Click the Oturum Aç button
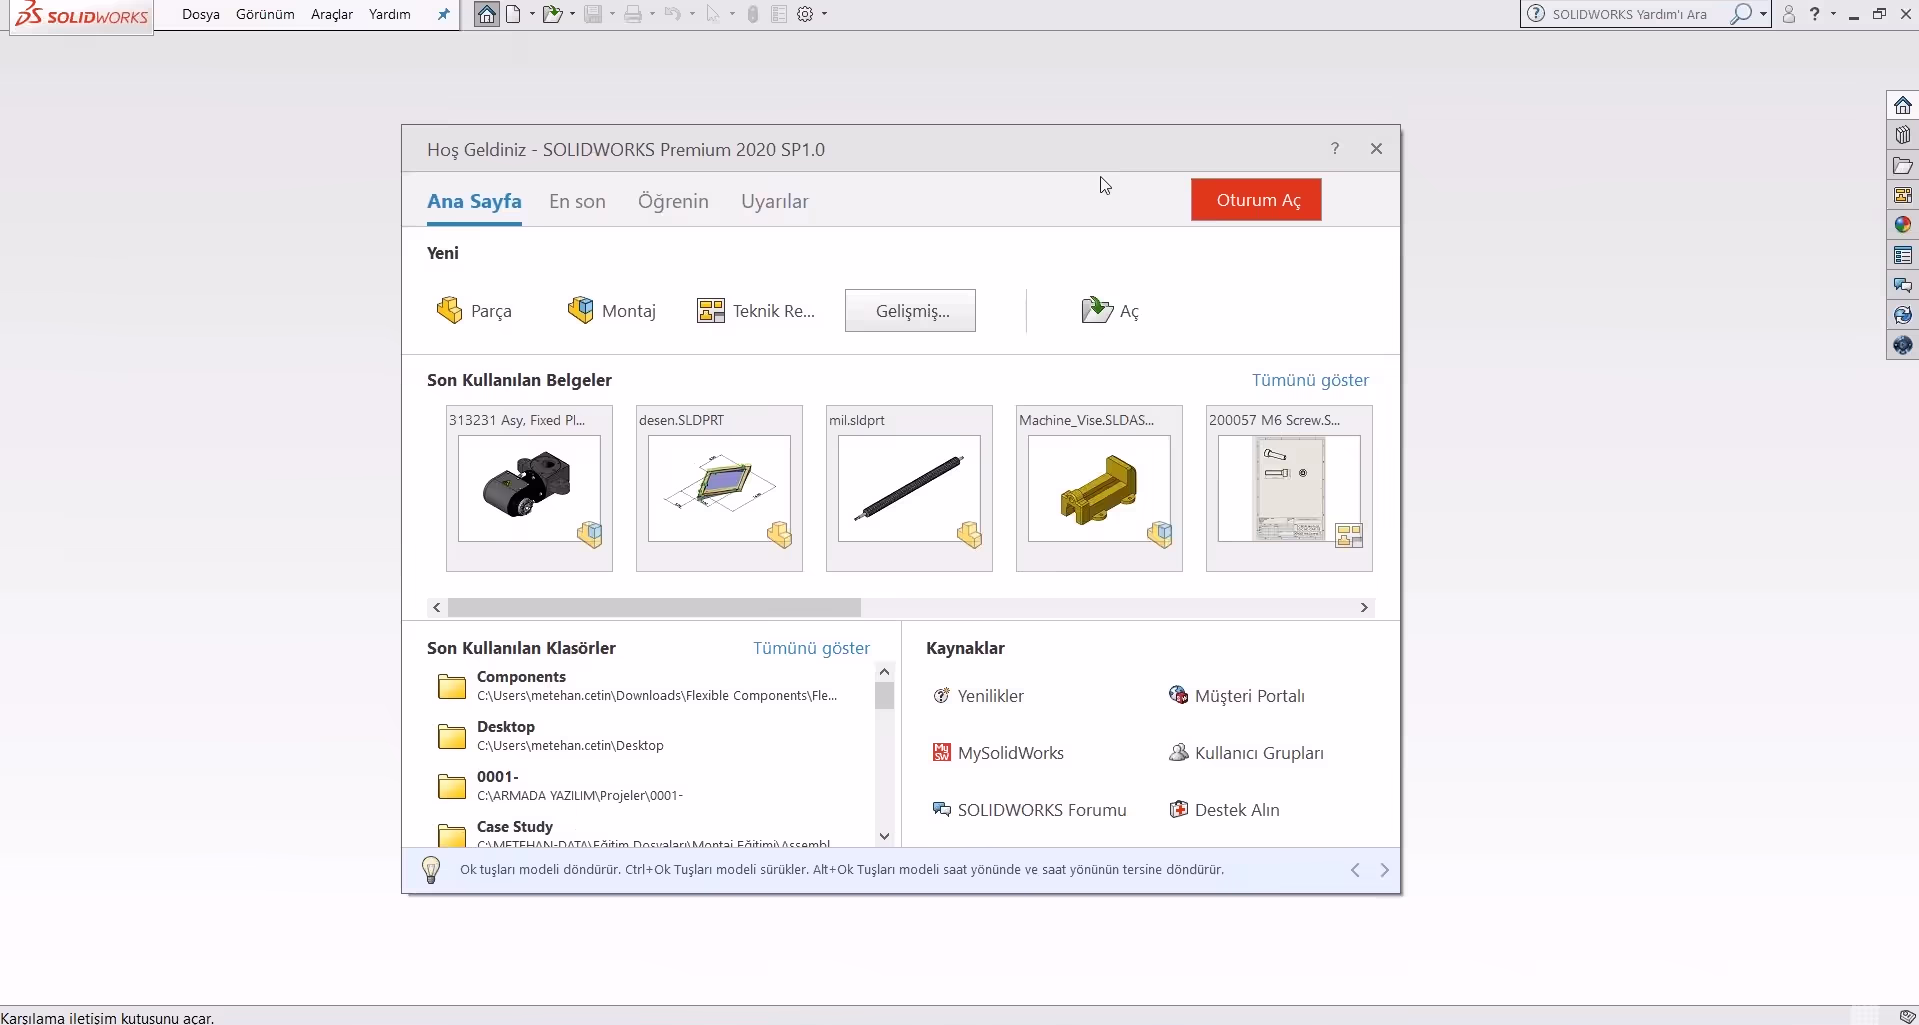Screen dimensions: 1919x1025 pyautogui.click(x=1256, y=200)
